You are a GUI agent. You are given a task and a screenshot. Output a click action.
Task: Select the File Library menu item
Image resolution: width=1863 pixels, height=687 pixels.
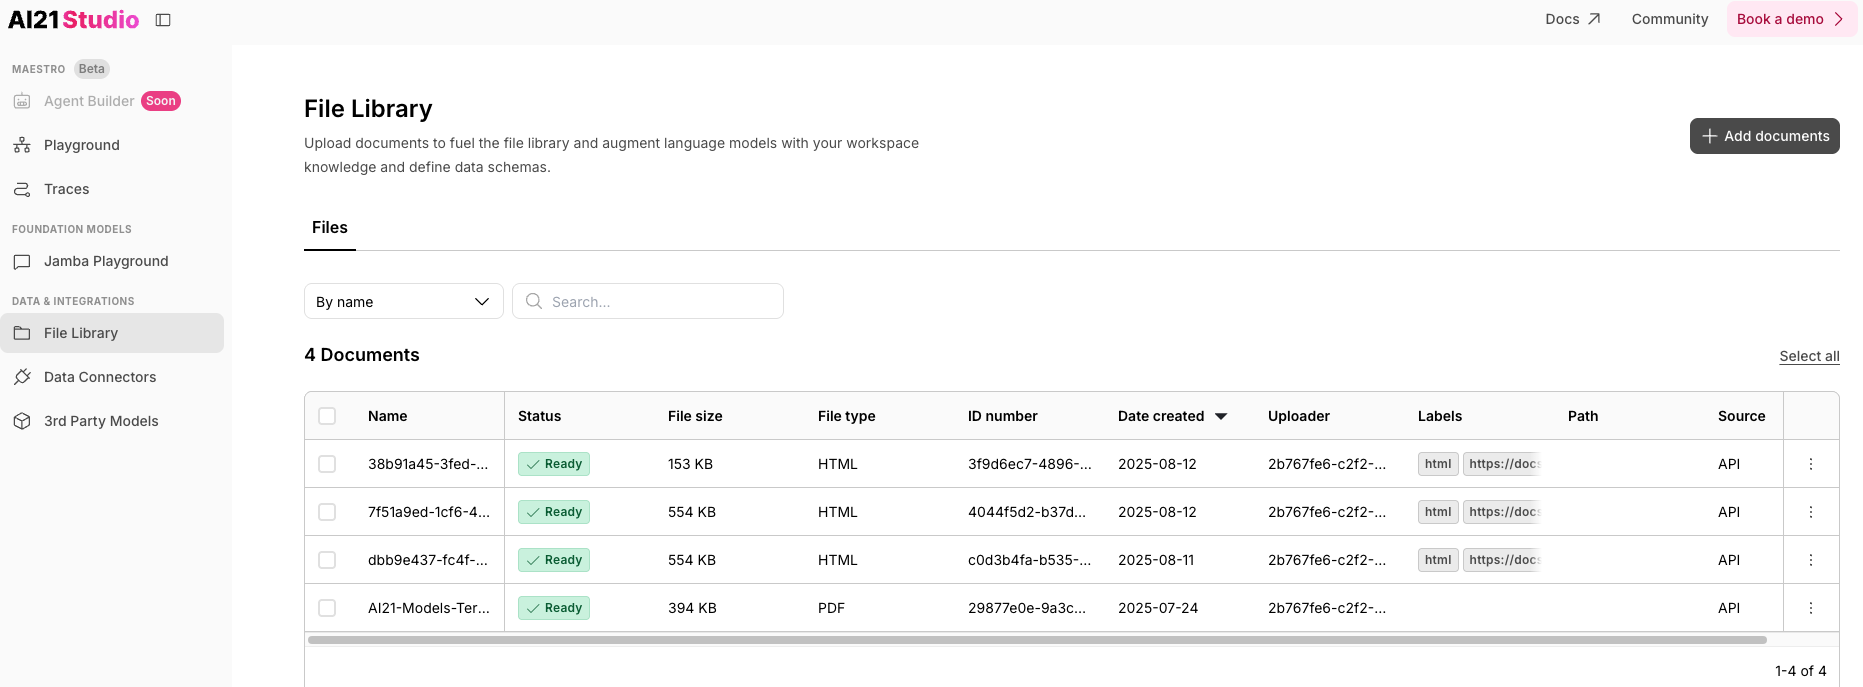[x=112, y=333]
